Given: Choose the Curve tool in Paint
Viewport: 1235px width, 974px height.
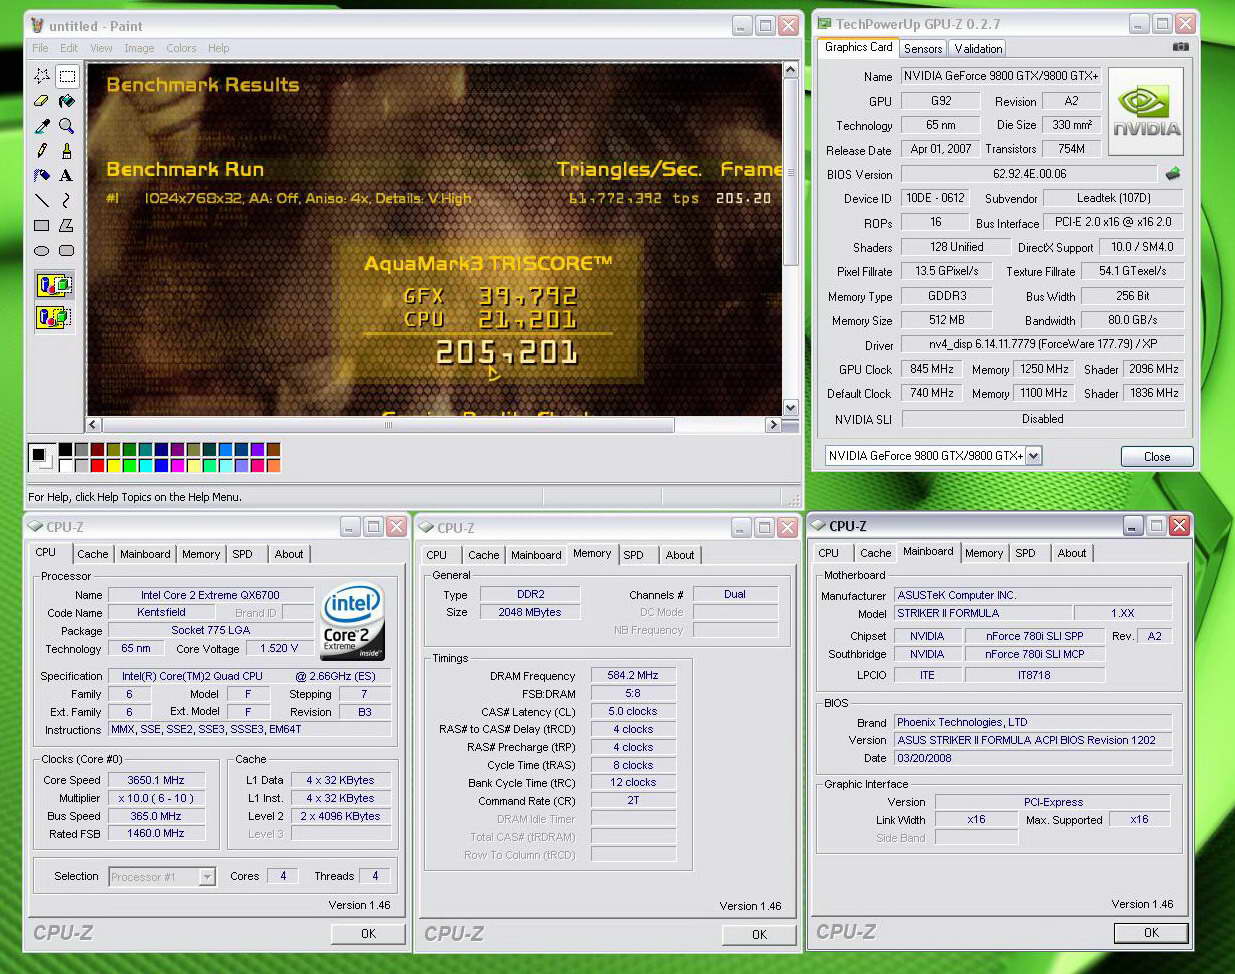Looking at the screenshot, I should (67, 201).
